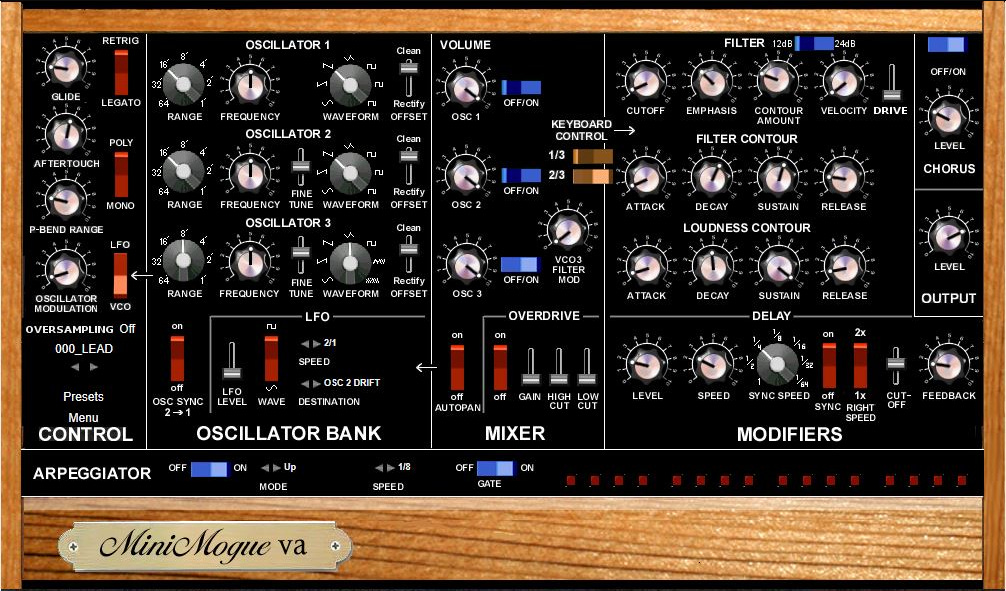Click the Delay Feedback knob

pos(948,366)
